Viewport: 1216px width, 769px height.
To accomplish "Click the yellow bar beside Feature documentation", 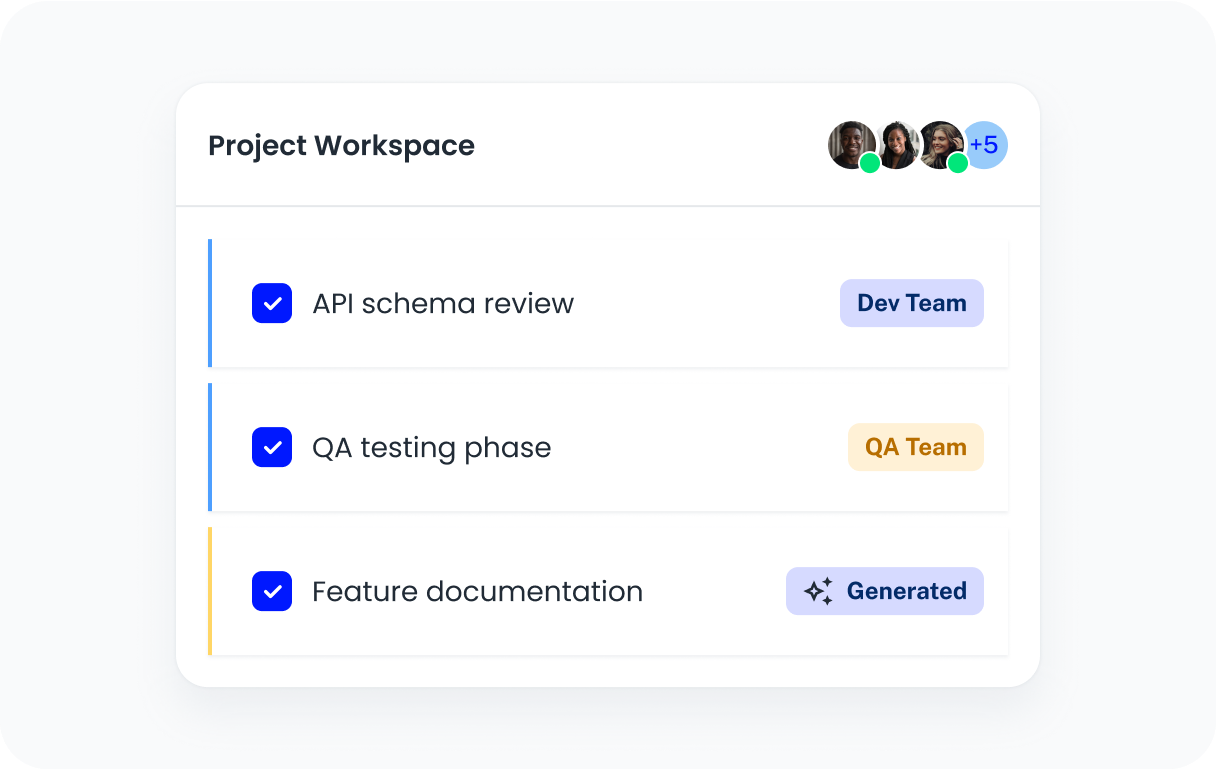I will click(210, 591).
